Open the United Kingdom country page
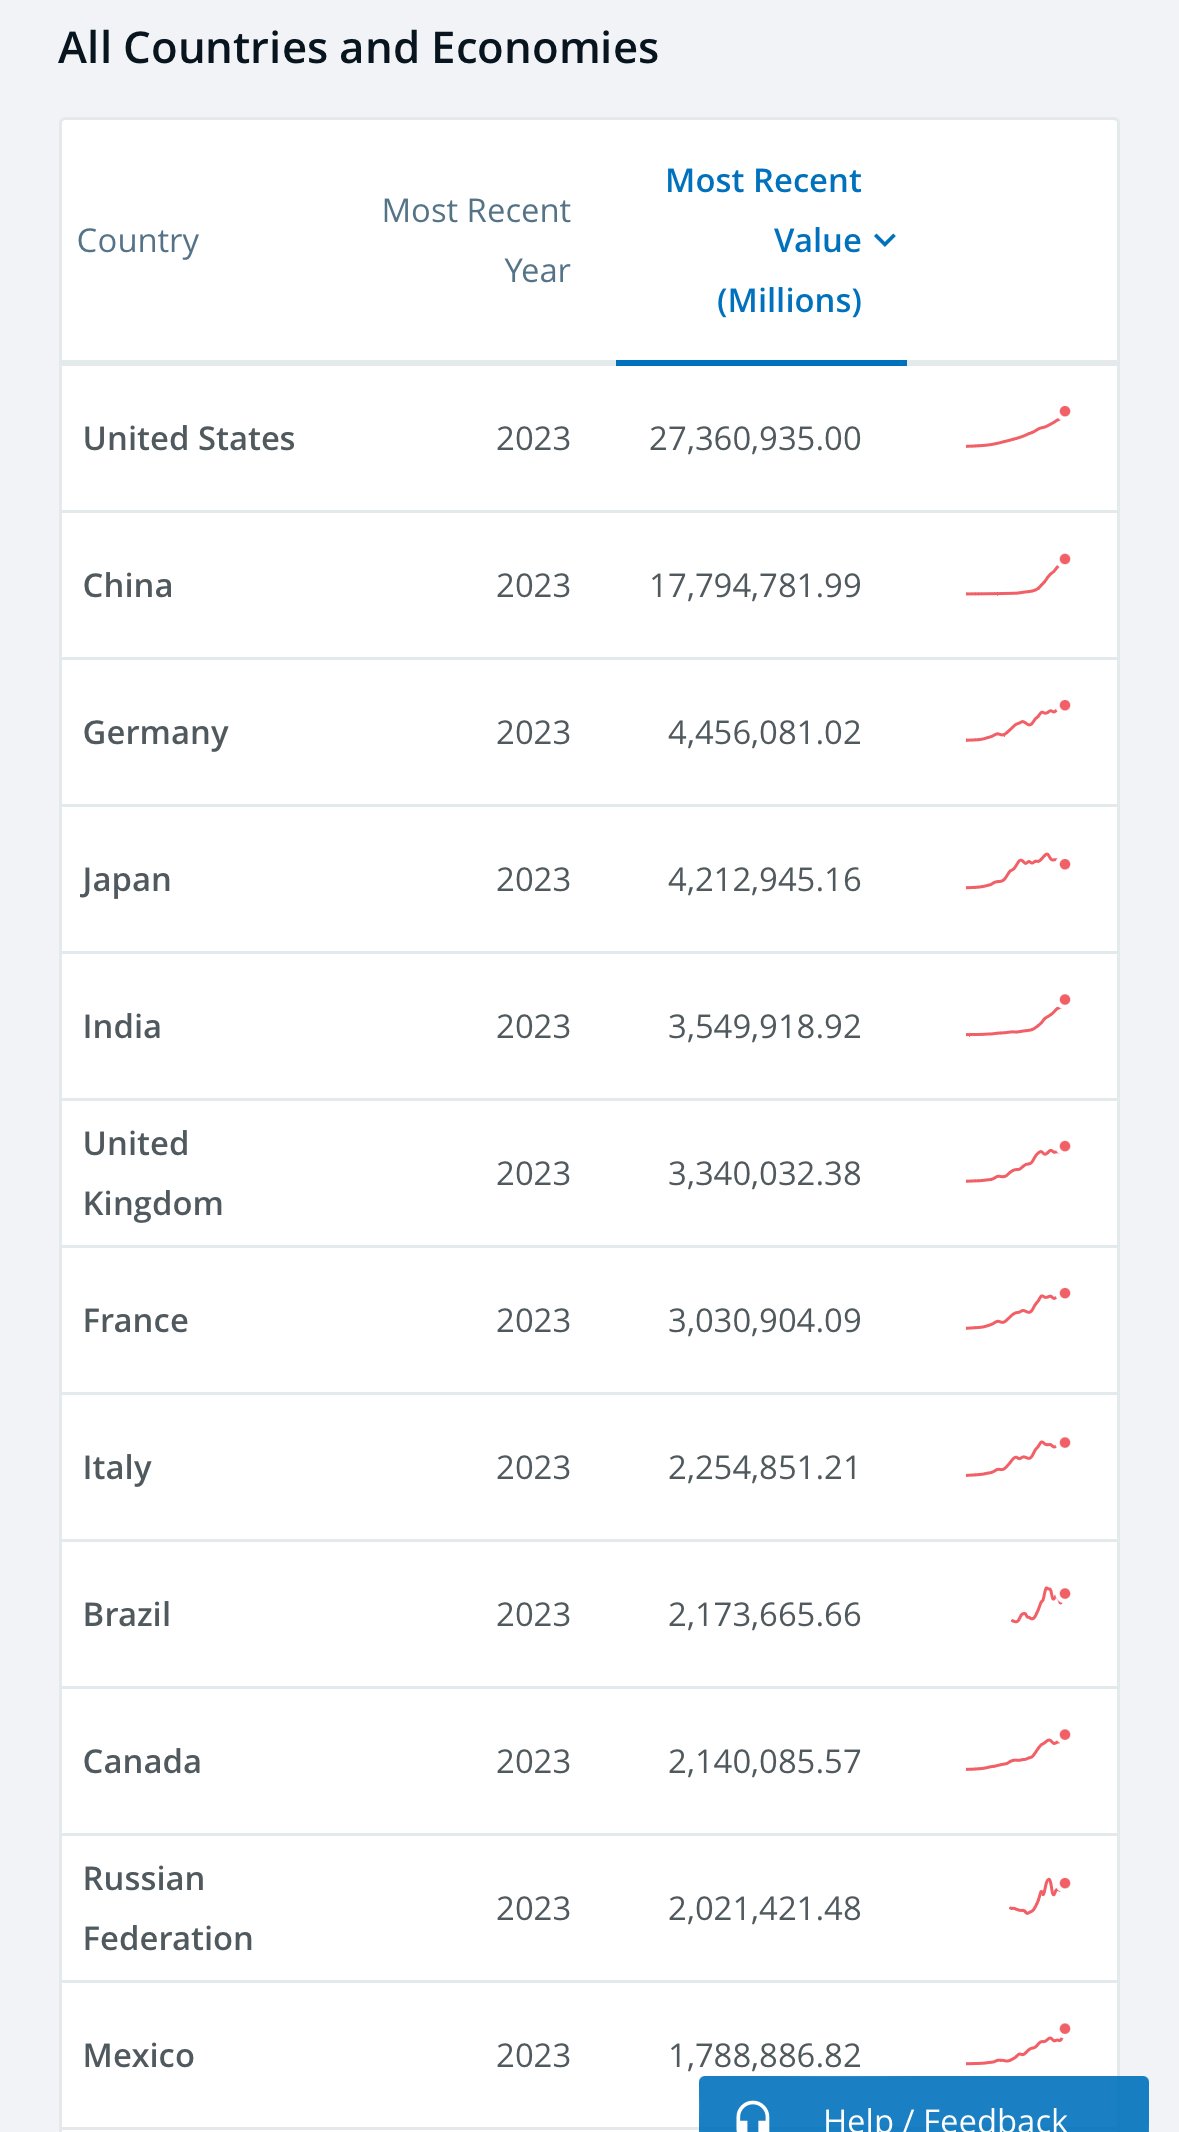 coord(153,1173)
